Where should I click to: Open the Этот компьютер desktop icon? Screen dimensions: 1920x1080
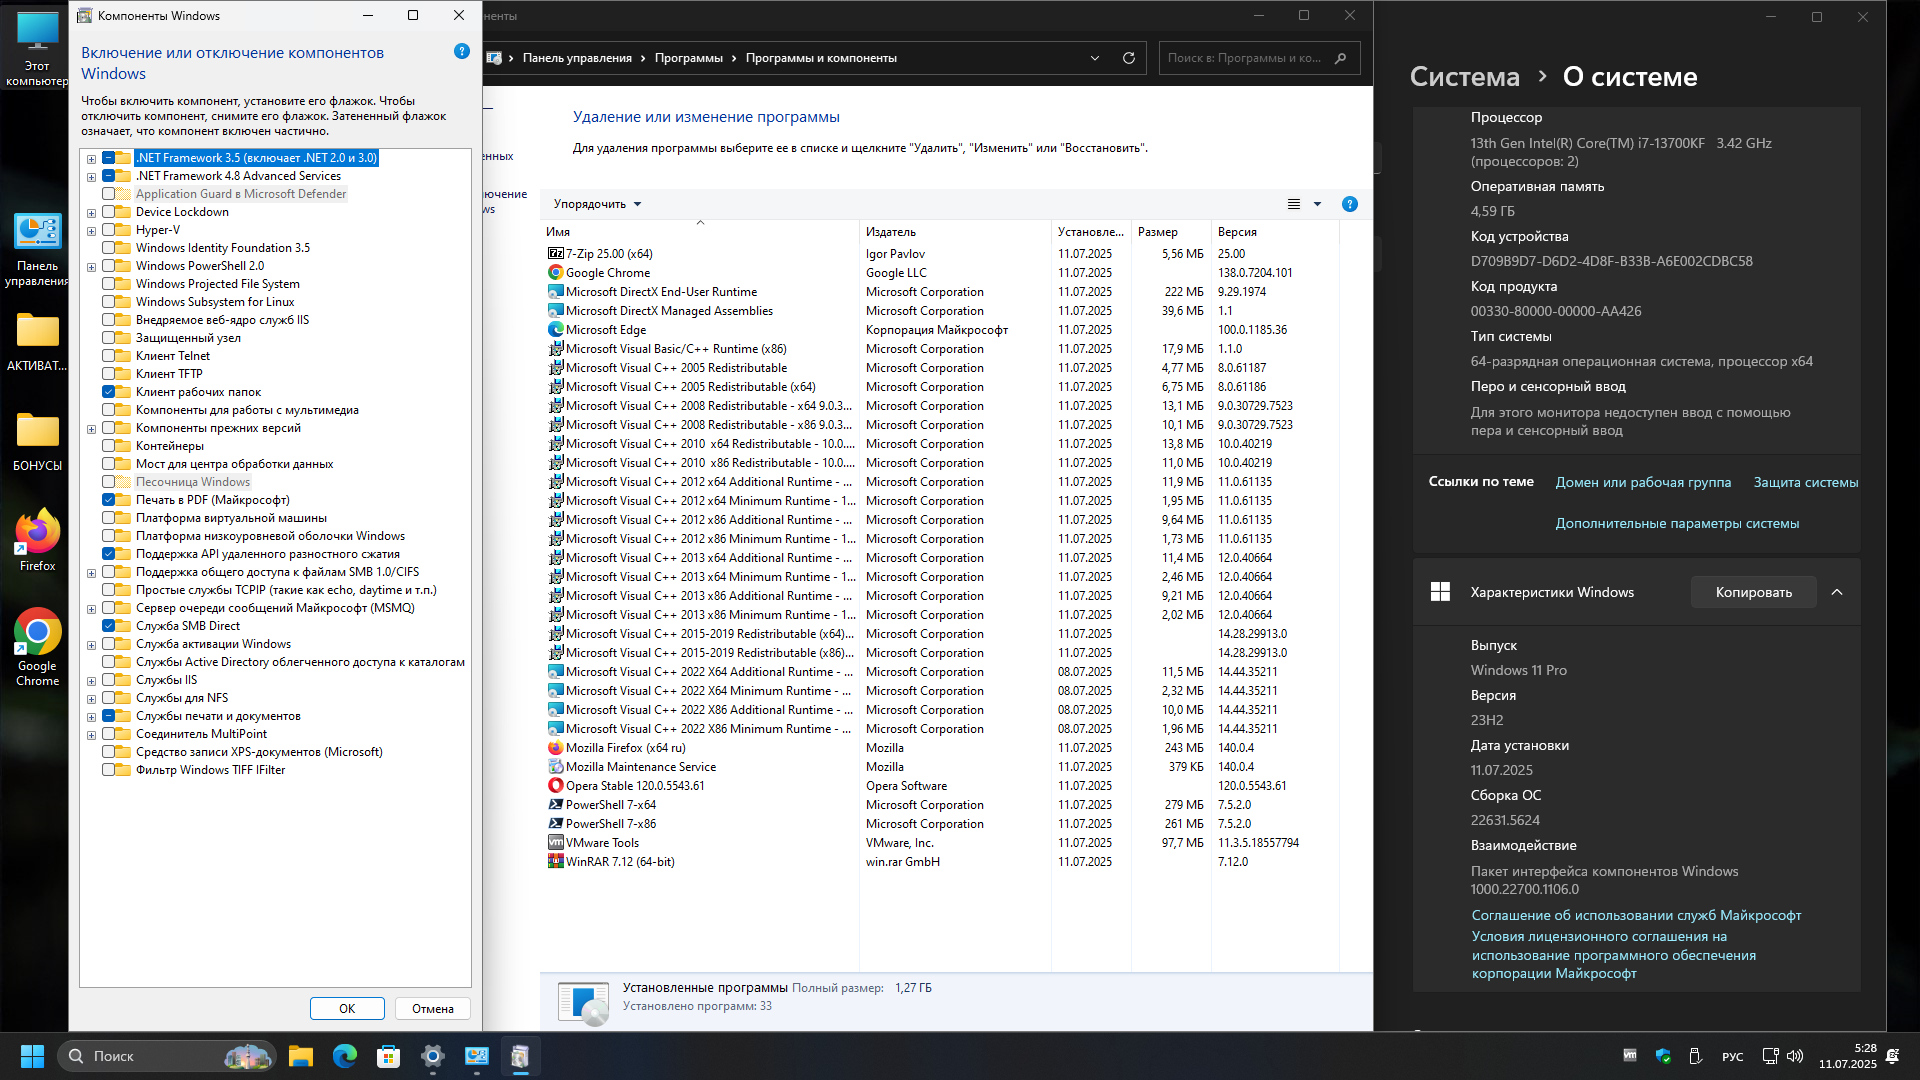click(x=37, y=48)
